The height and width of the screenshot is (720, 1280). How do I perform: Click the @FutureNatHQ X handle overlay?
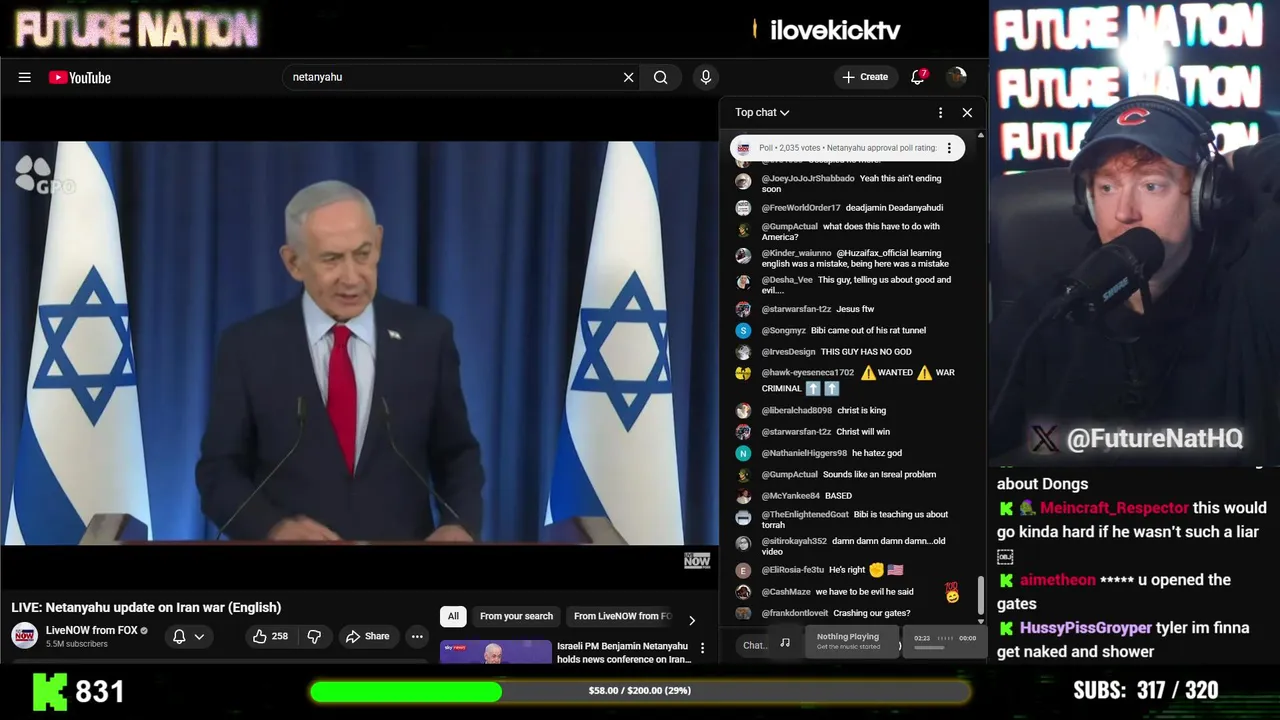(x=1139, y=438)
